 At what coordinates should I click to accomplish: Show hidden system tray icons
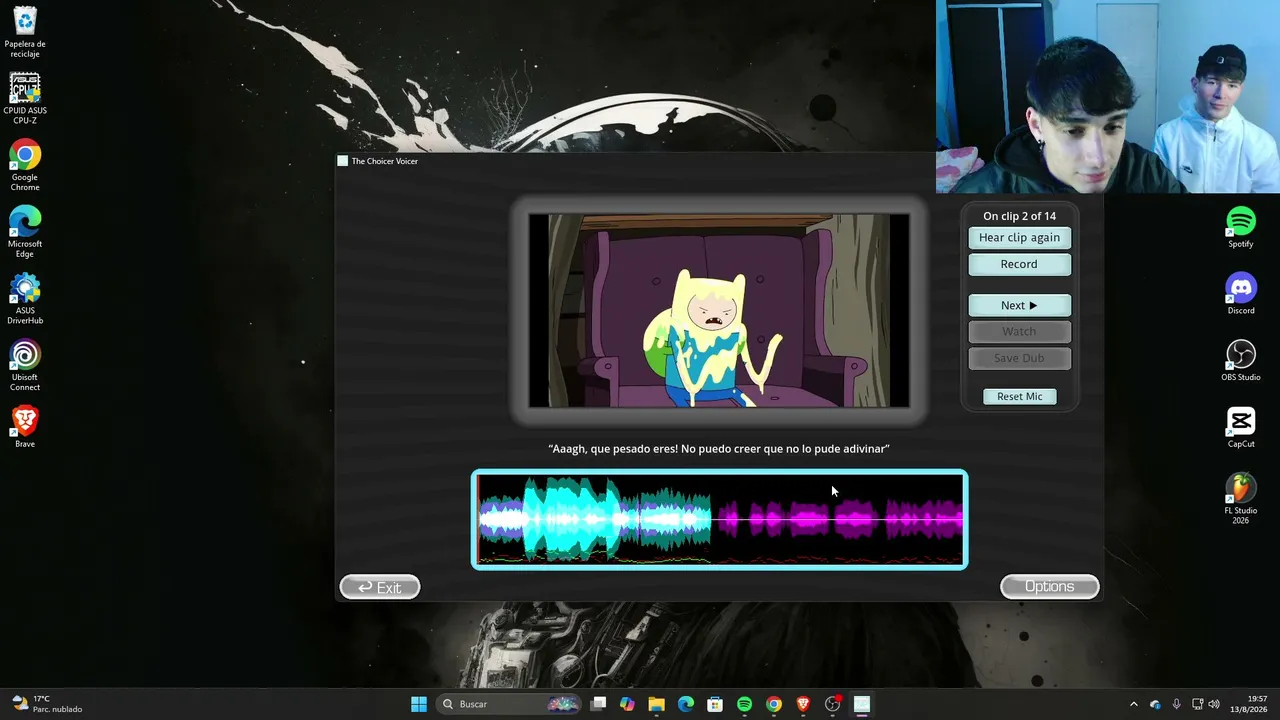click(1133, 704)
